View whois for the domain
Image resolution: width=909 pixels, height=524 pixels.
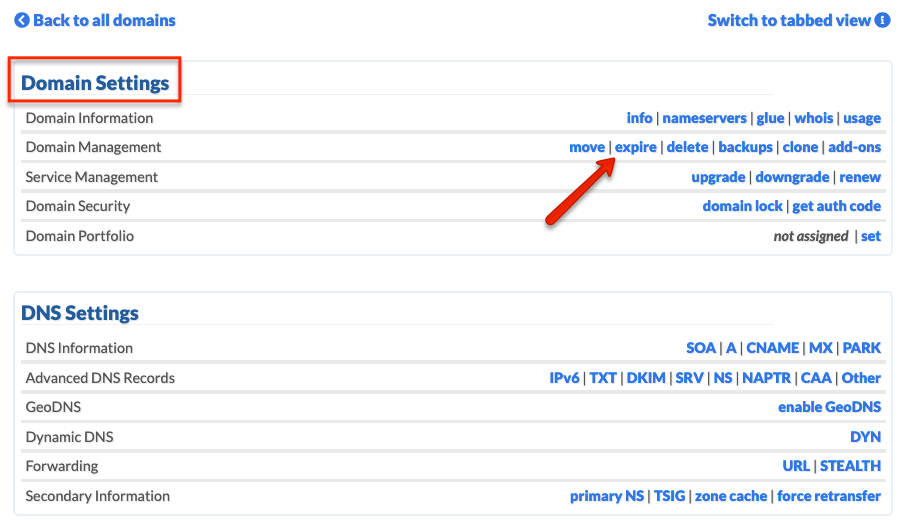(x=813, y=118)
